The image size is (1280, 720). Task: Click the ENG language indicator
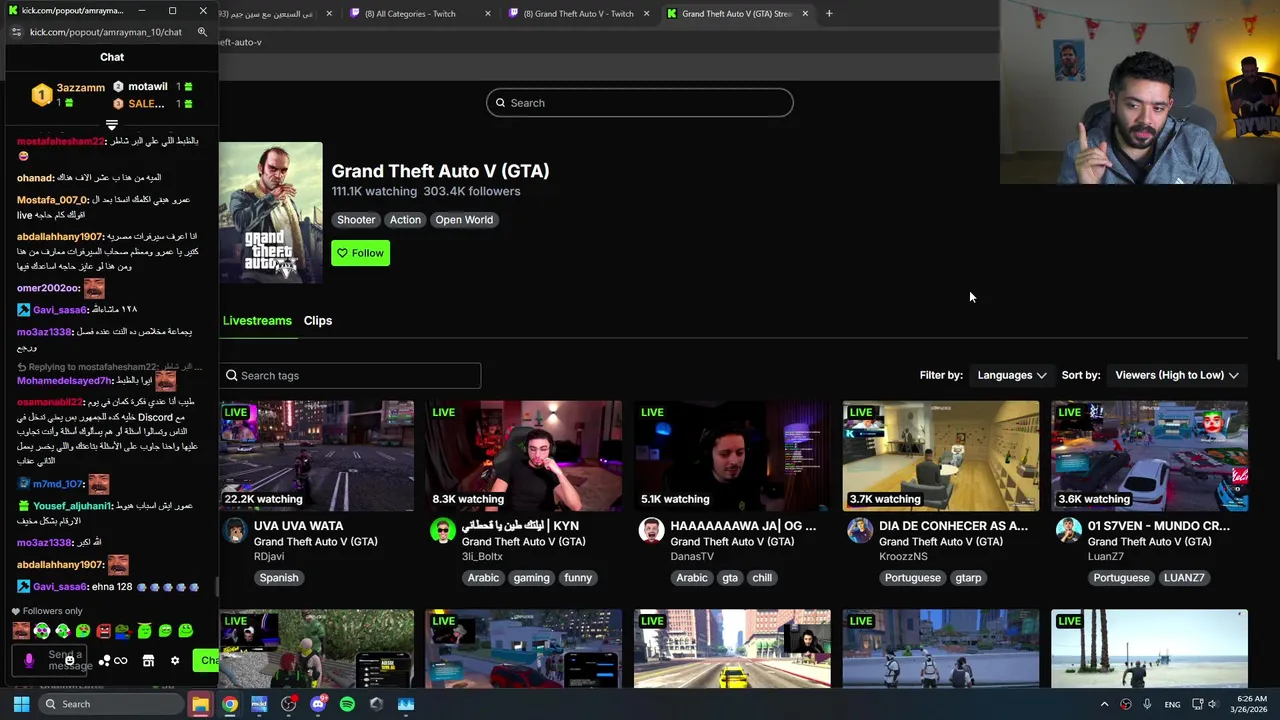click(1172, 704)
